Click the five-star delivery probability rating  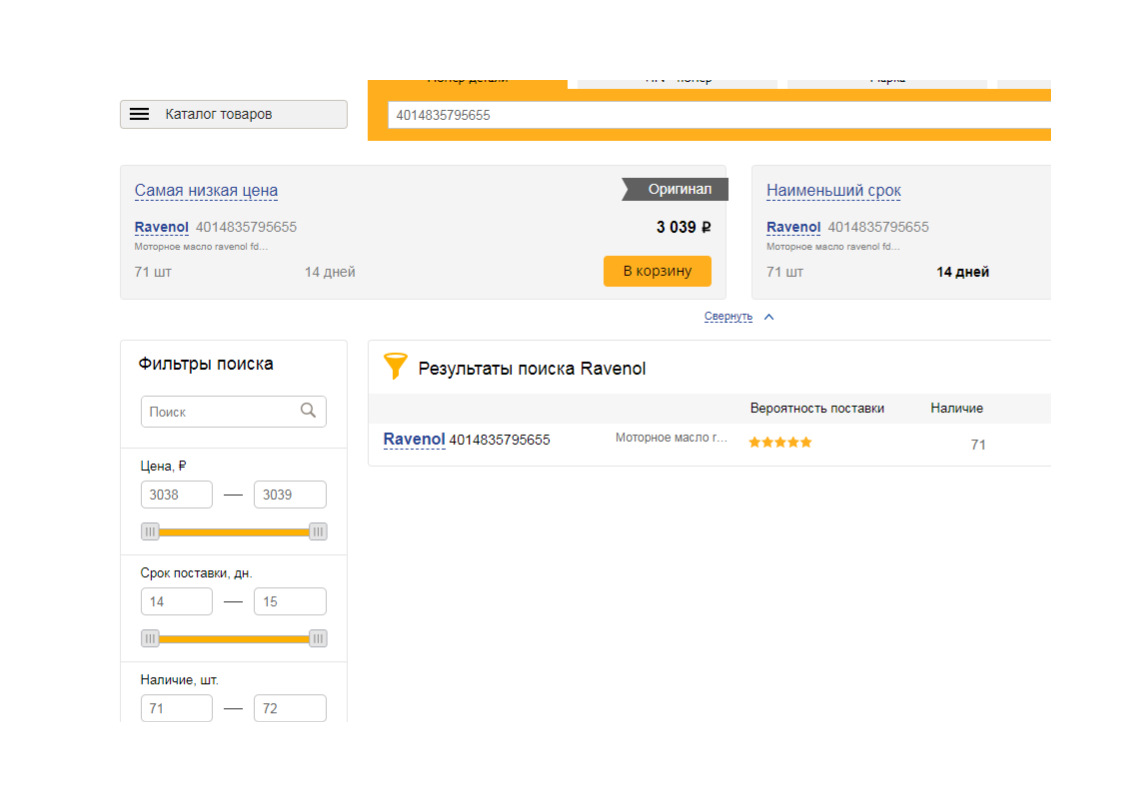tap(780, 442)
